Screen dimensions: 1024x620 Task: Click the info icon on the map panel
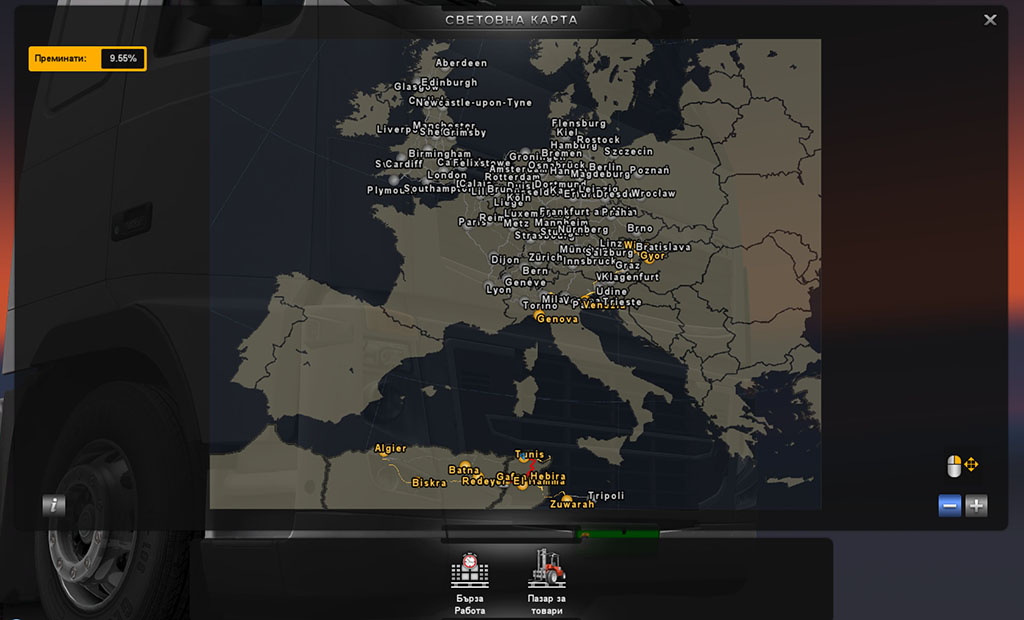(54, 505)
